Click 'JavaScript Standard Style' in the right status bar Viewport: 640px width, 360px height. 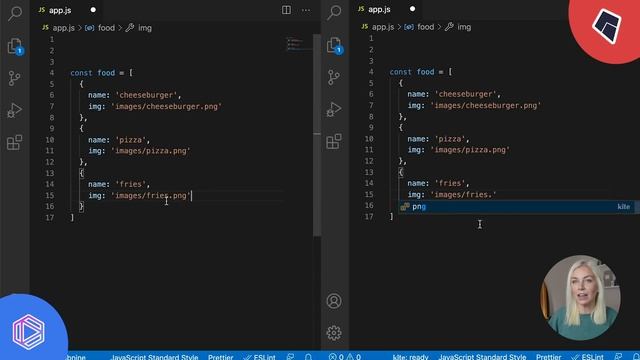[482, 357]
